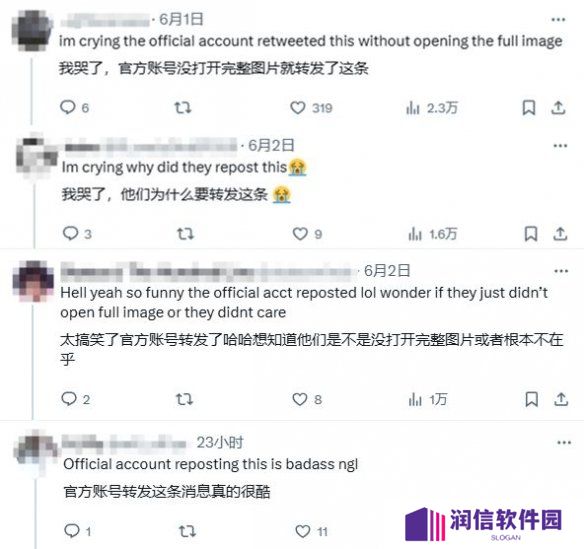
Task: Open more options on 6月1日 tweet
Action: tap(558, 19)
